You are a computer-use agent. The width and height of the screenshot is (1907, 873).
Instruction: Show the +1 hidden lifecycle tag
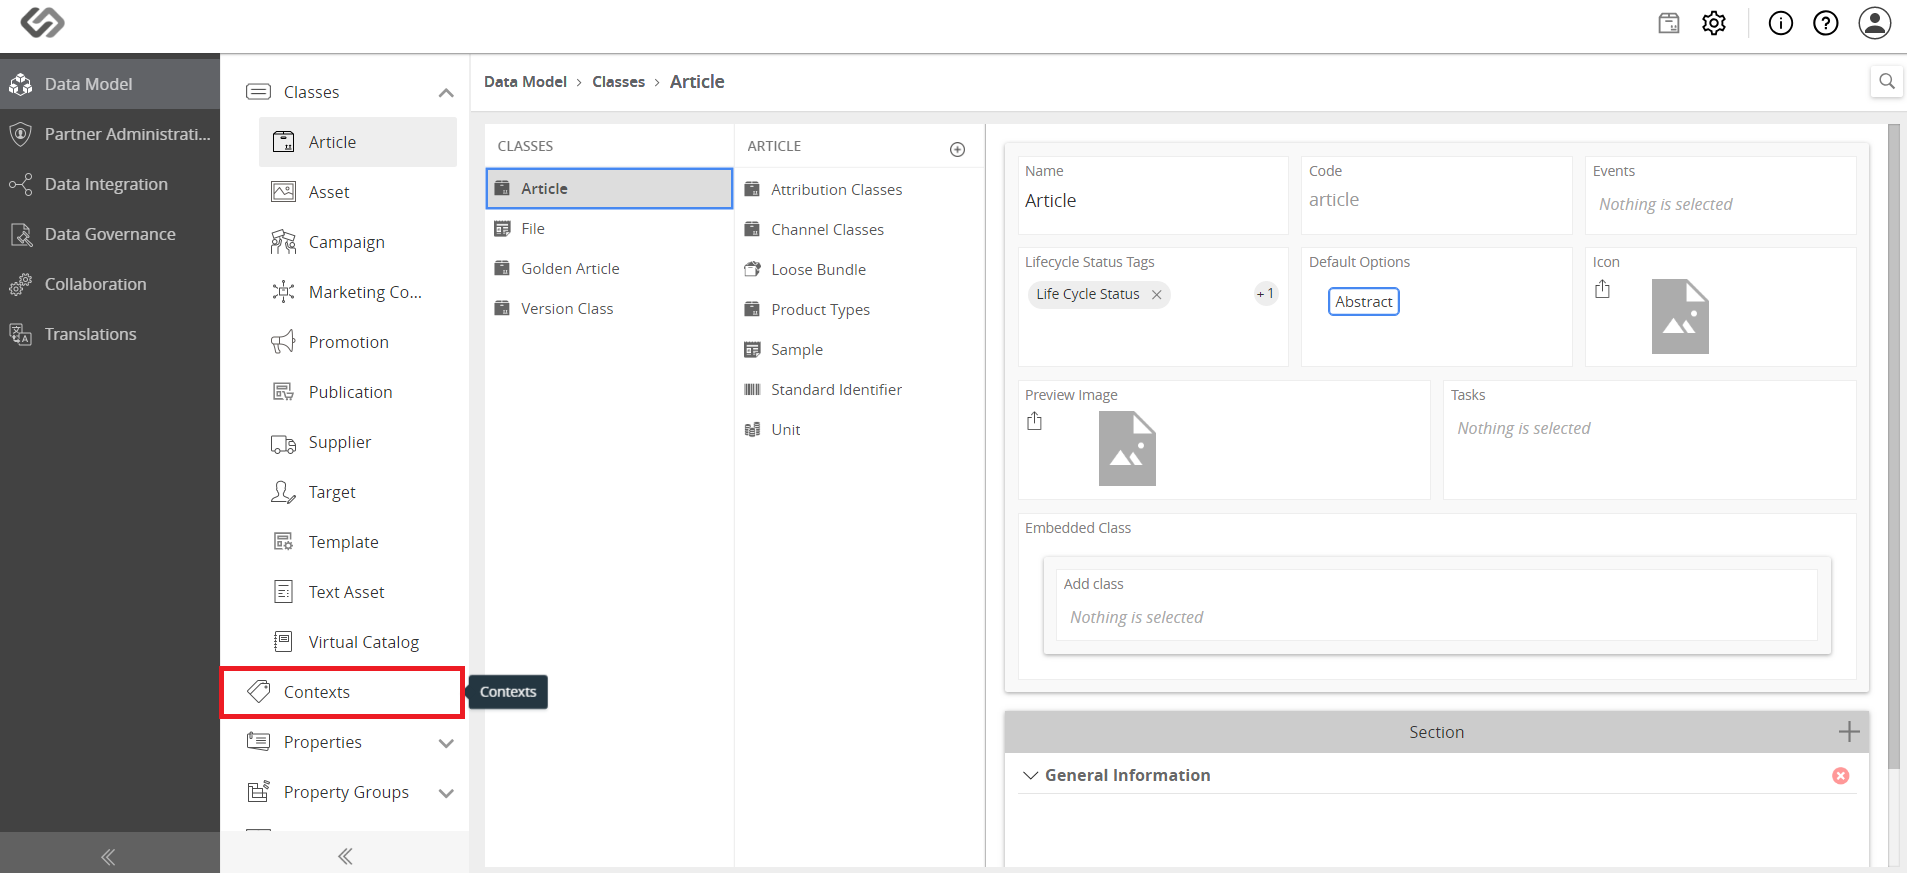pos(1266,293)
